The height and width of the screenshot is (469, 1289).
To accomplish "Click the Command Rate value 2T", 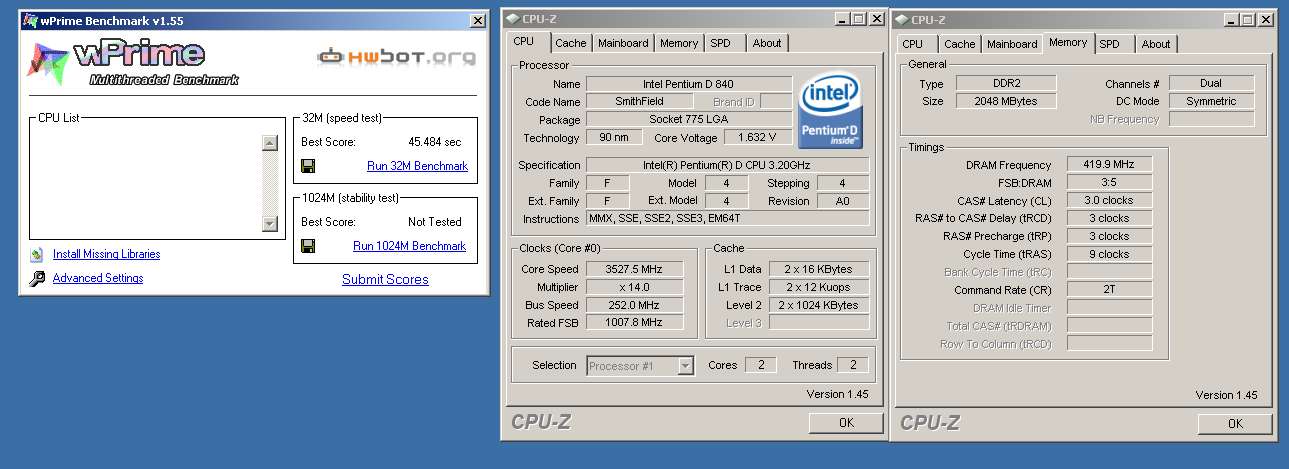I will [x=1109, y=291].
